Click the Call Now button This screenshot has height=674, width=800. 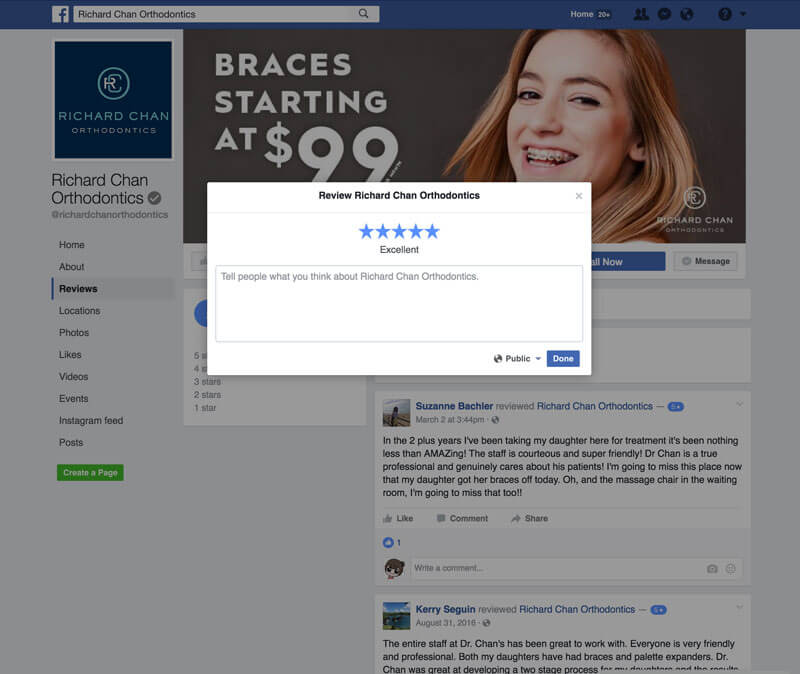pos(628,261)
